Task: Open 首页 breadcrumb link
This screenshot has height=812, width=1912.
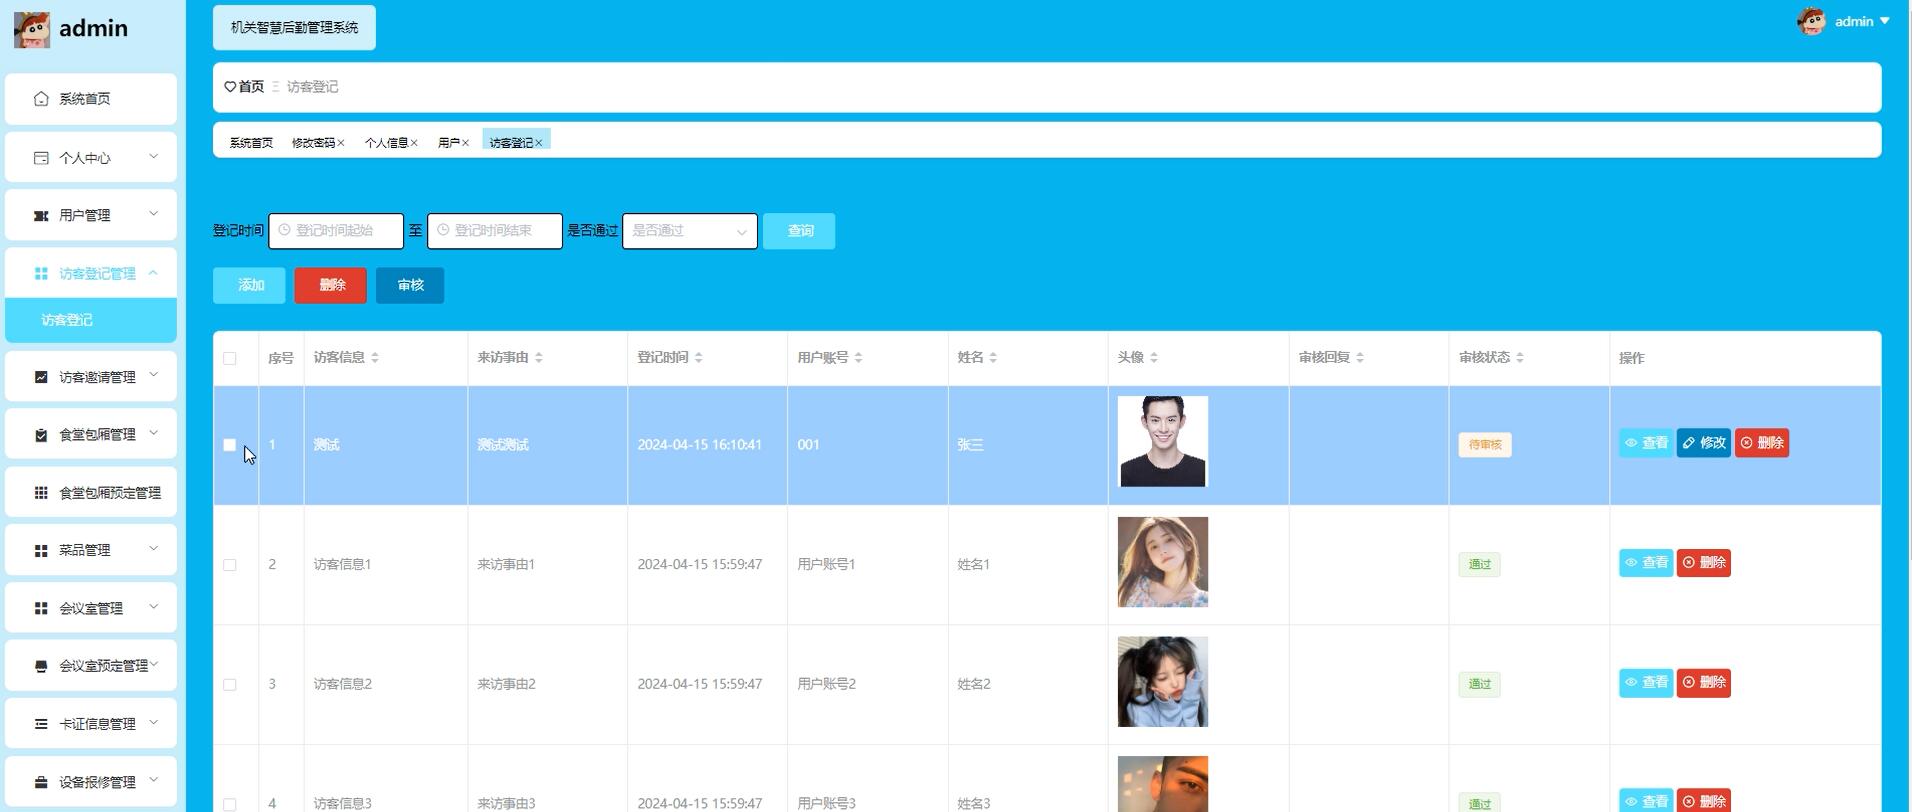Action: (251, 87)
